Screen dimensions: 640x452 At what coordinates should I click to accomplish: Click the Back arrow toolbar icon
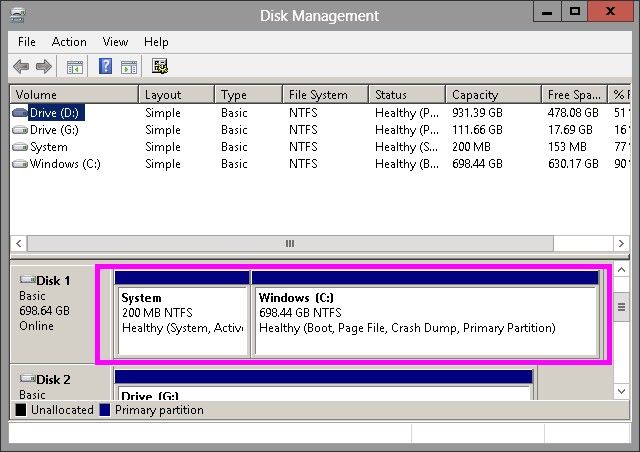point(21,67)
